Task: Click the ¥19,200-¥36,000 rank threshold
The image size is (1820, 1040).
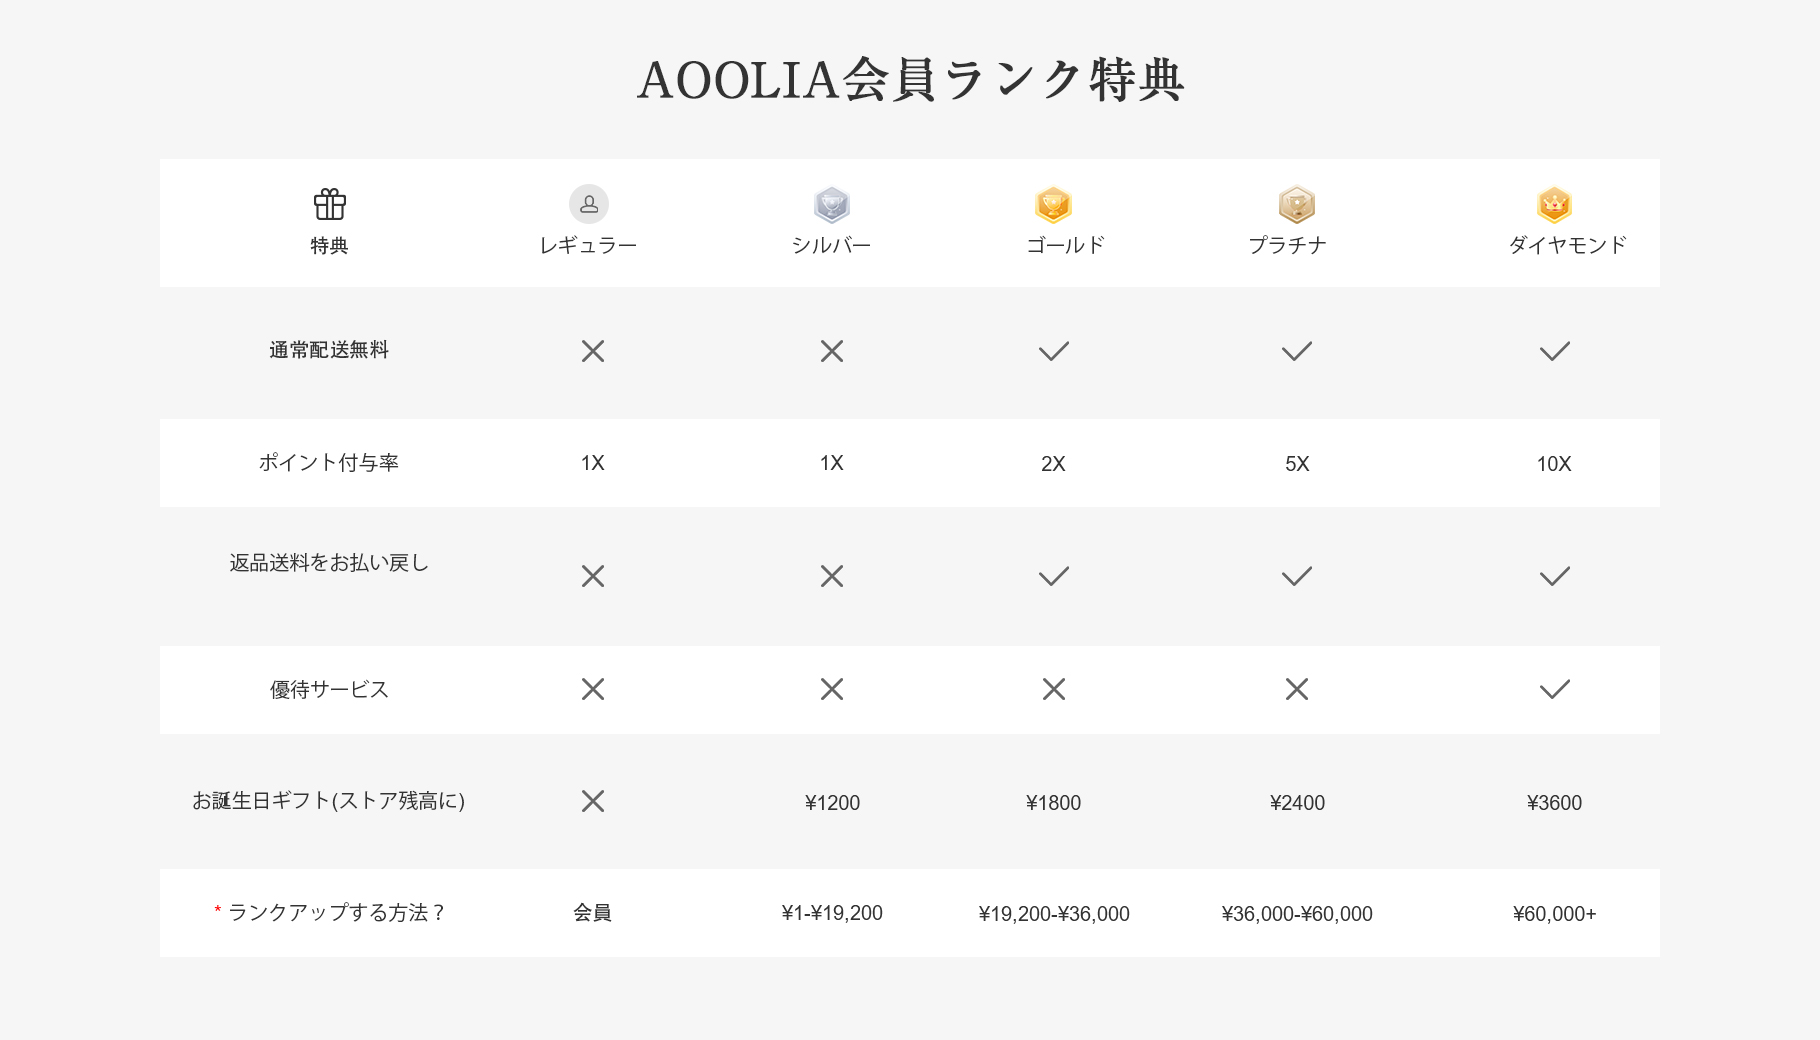Action: click(x=1053, y=914)
